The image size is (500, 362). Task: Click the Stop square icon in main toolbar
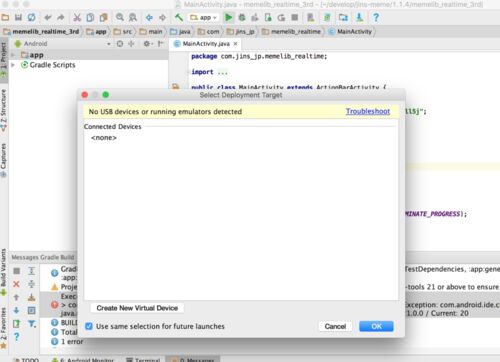(294, 17)
